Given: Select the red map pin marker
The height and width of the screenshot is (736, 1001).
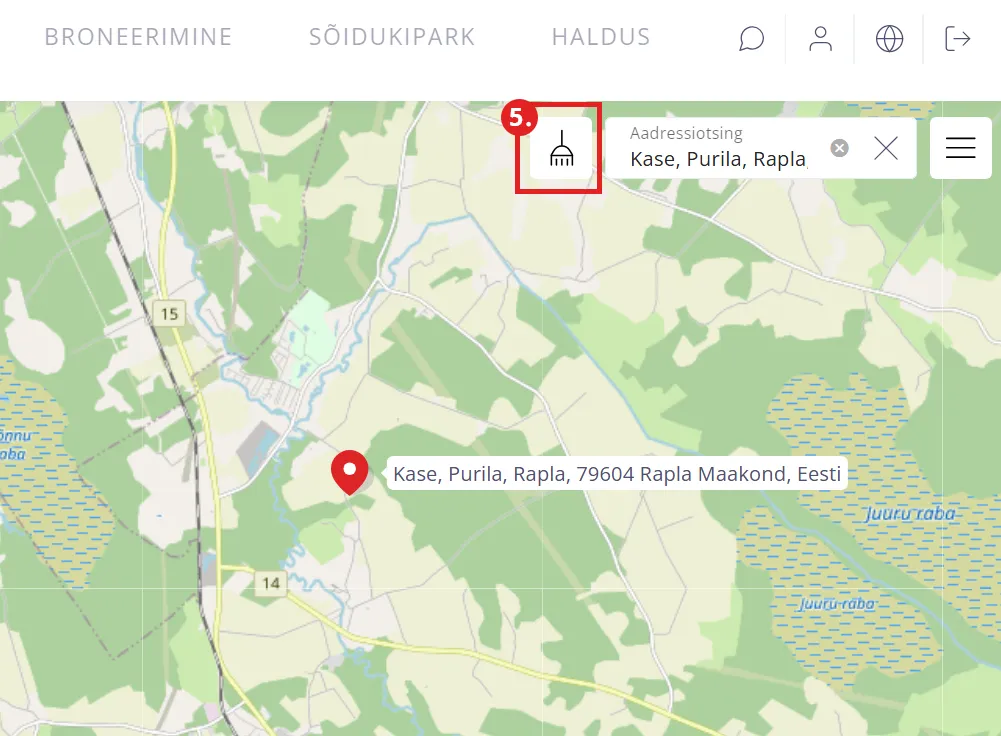Looking at the screenshot, I should coord(349,472).
